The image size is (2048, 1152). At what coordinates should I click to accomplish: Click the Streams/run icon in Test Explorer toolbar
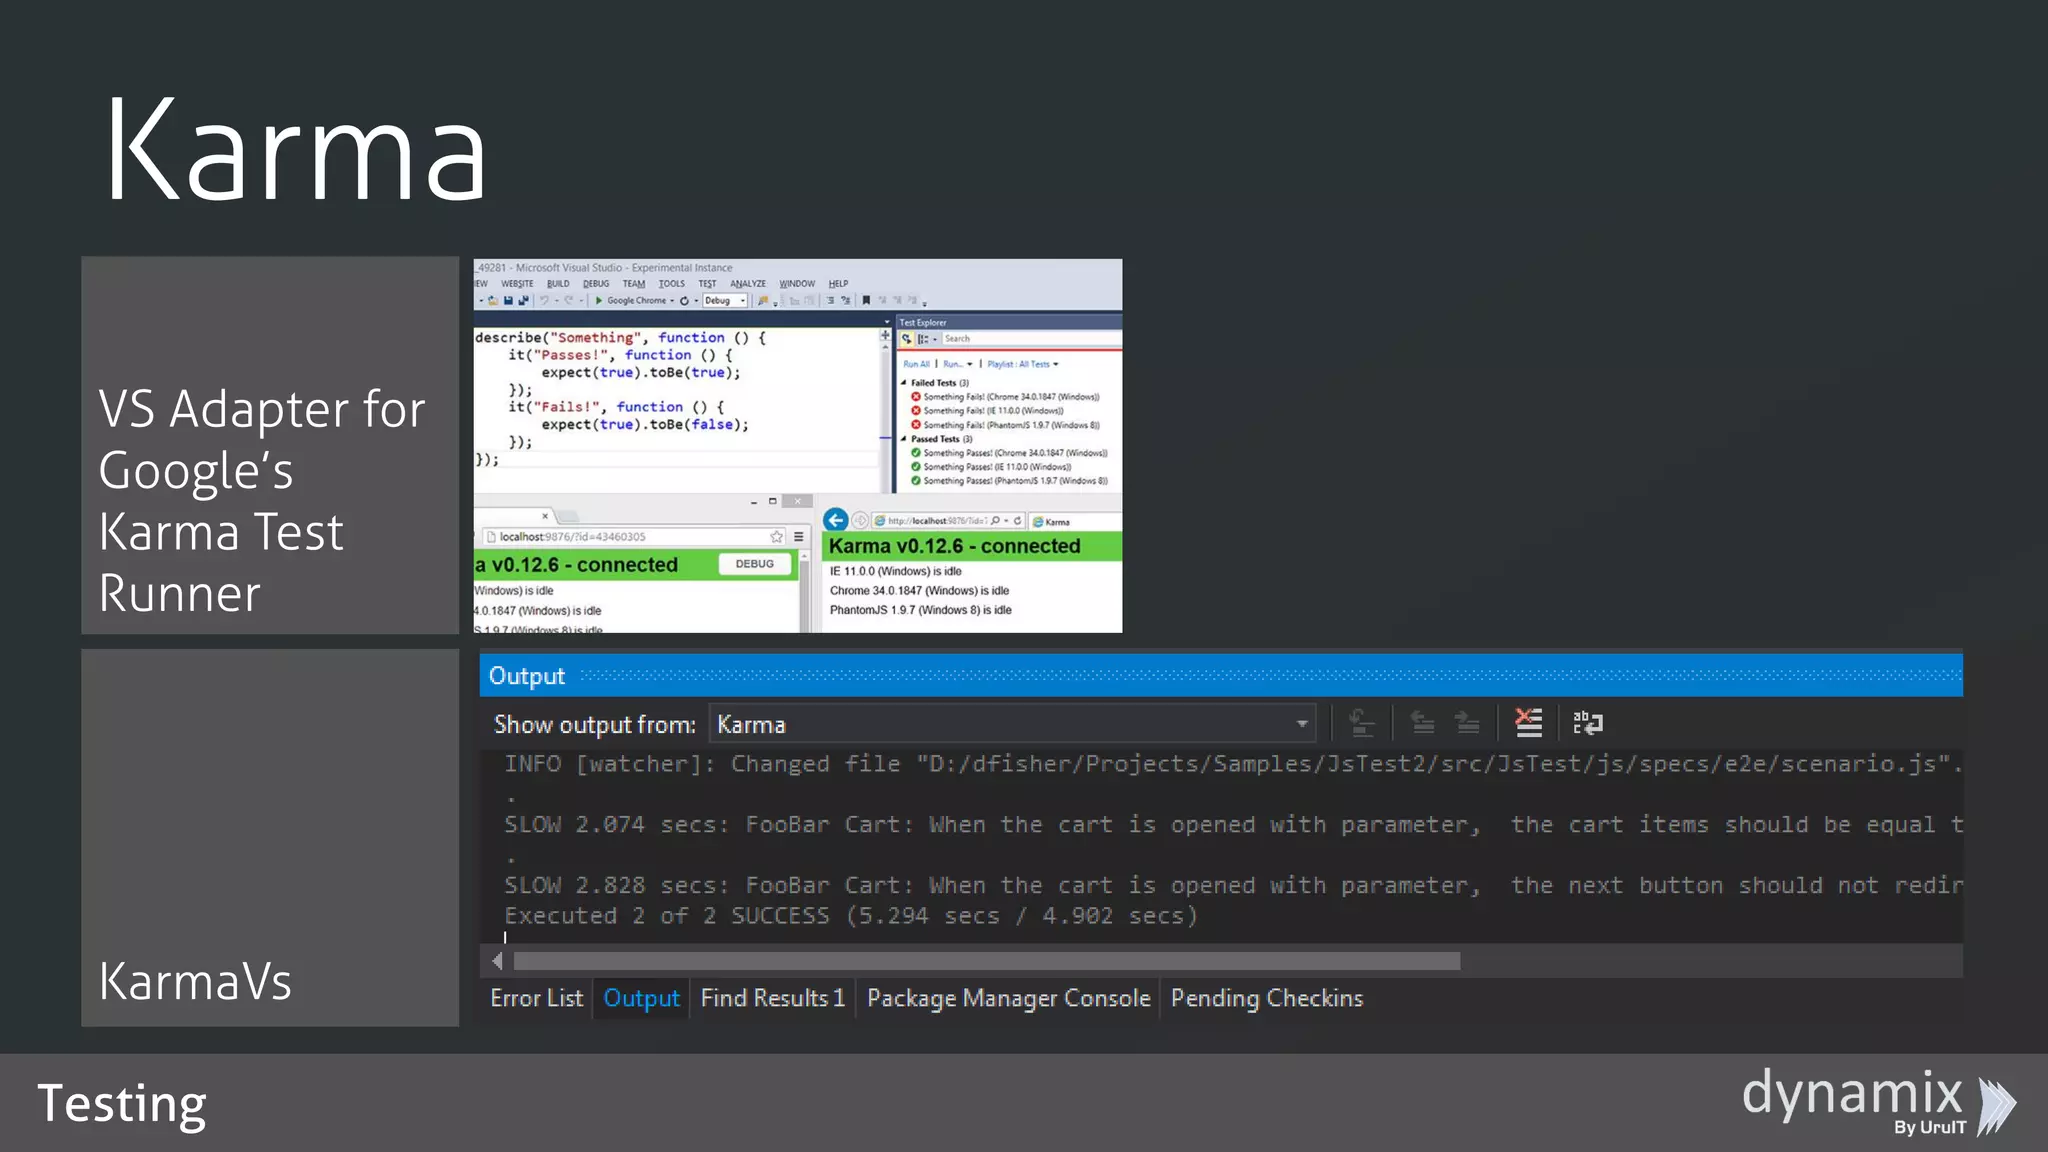point(906,339)
